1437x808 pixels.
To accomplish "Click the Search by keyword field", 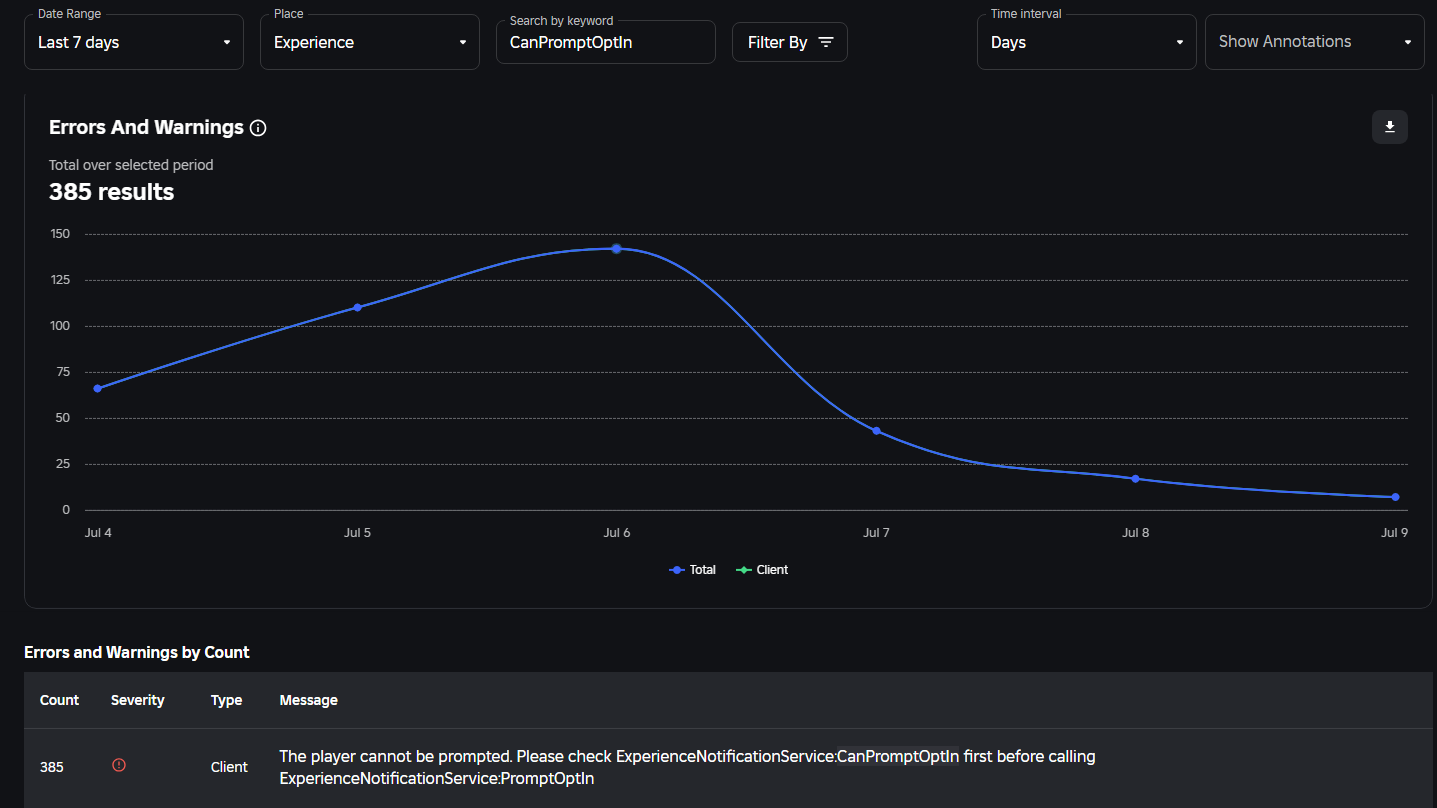I will coord(606,42).
